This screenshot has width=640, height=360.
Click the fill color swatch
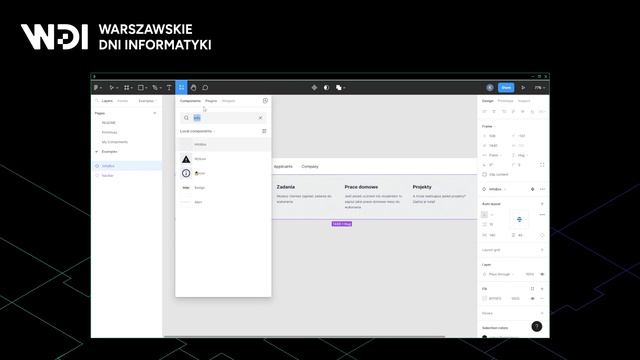484,299
